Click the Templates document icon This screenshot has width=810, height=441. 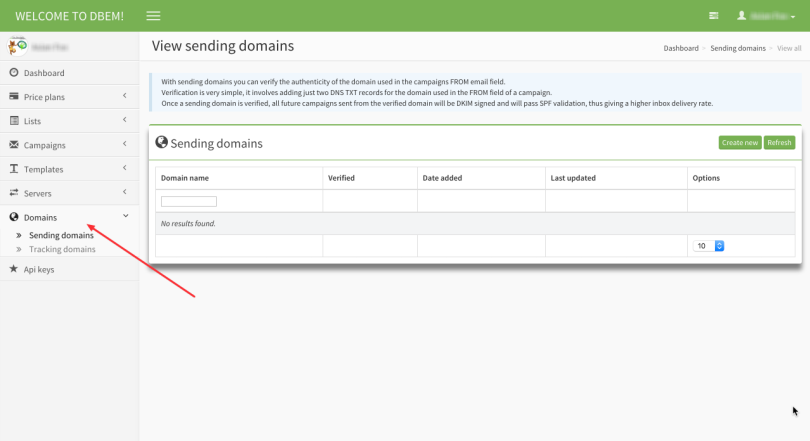pos(14,169)
